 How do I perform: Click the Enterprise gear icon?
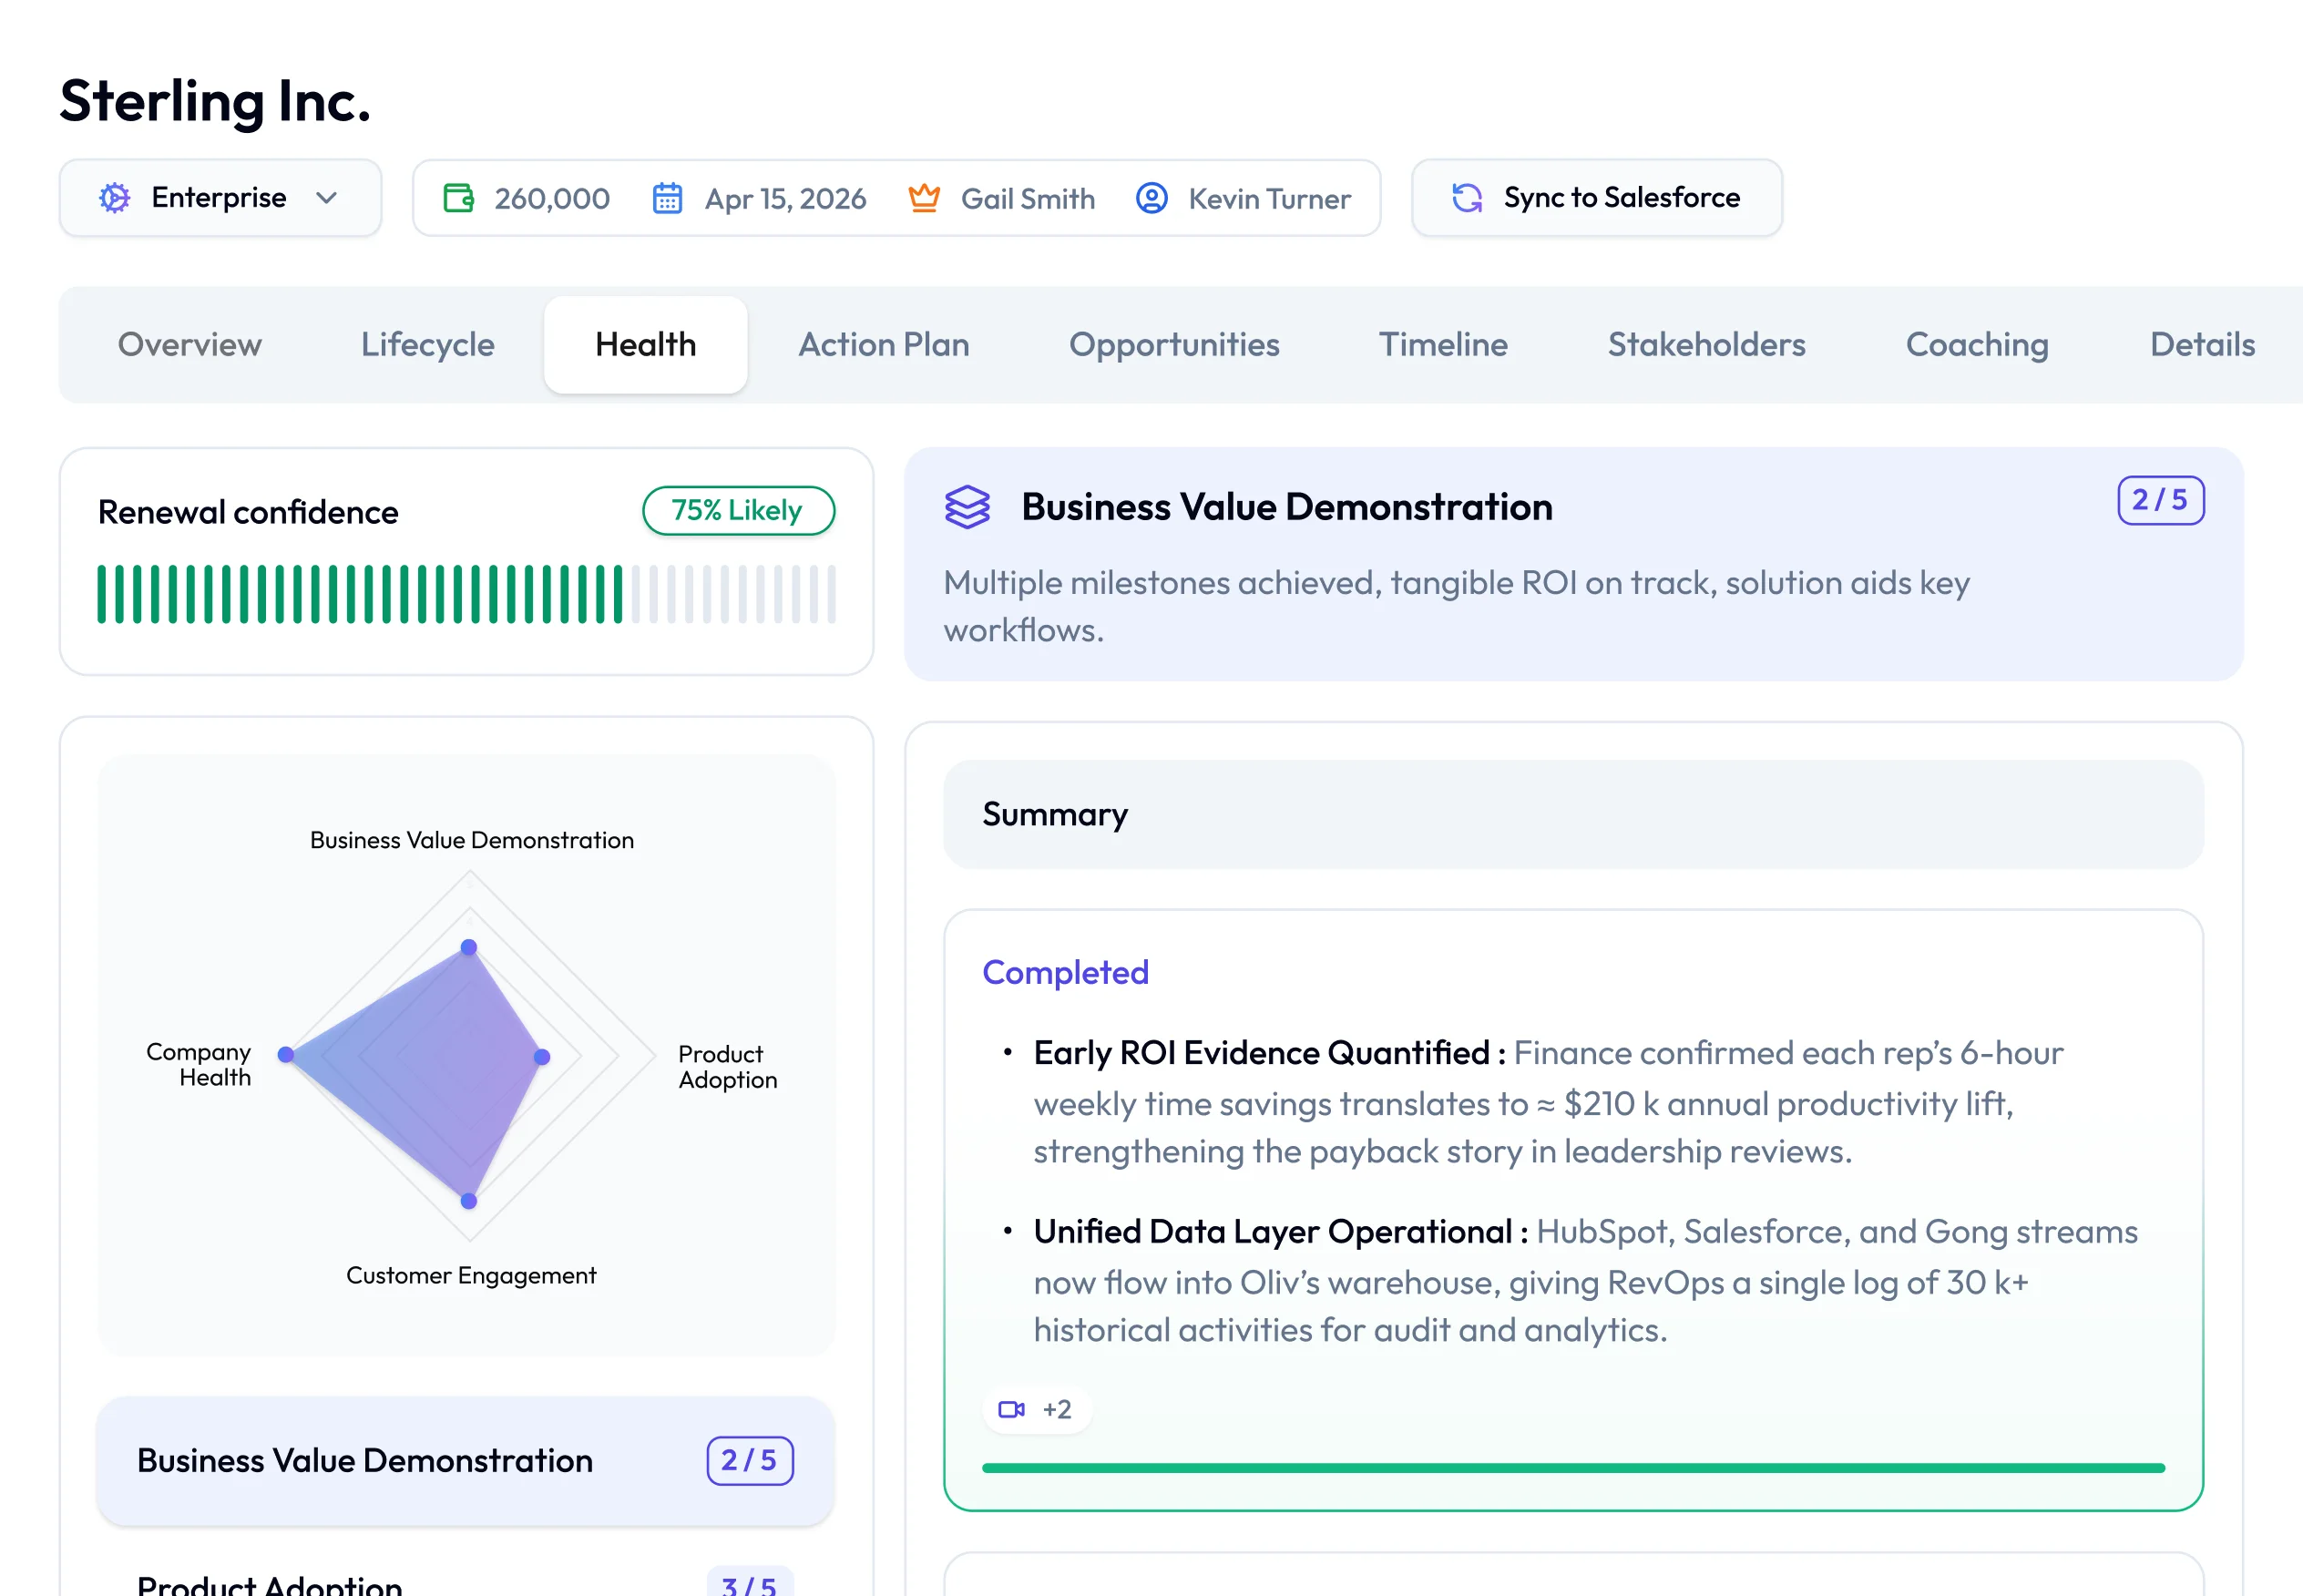[x=115, y=198]
